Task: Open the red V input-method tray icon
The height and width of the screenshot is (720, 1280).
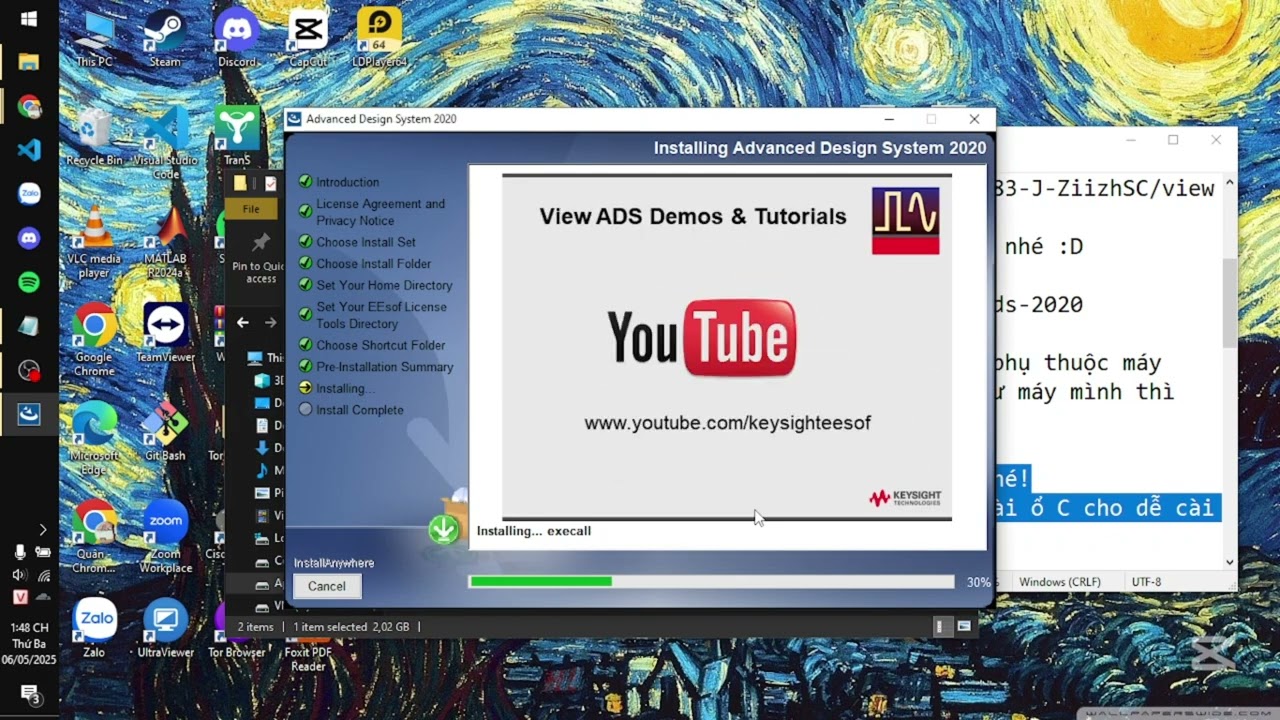Action: coord(19,597)
